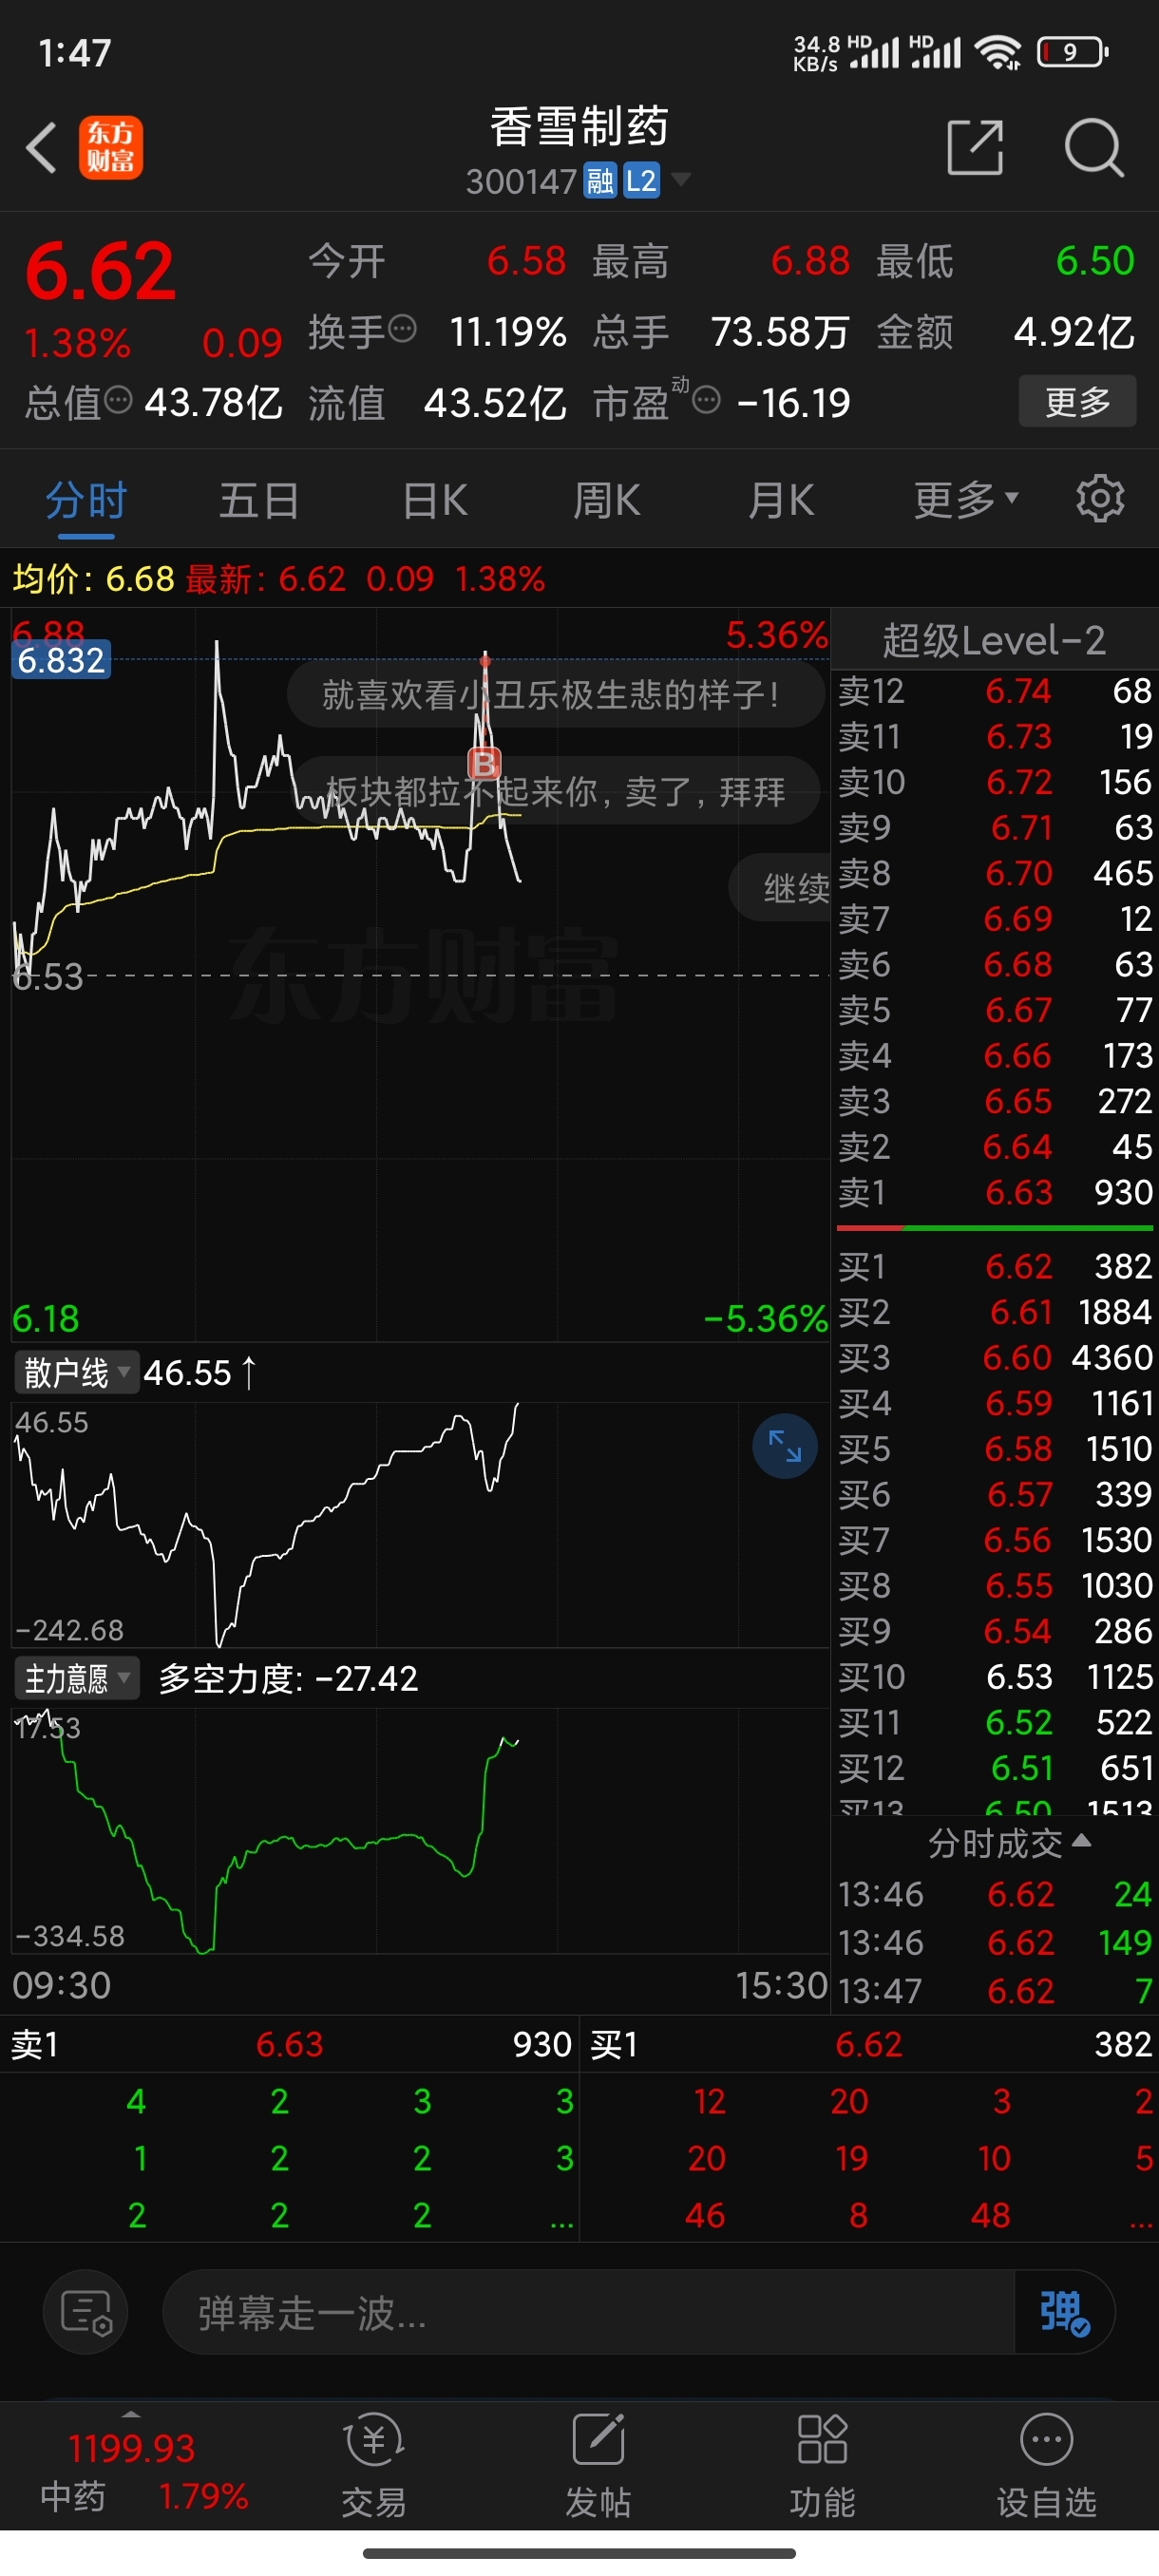The height and width of the screenshot is (2576, 1159).
Task: Tap 设自选 add to watchlist
Action: click(x=1046, y=2465)
